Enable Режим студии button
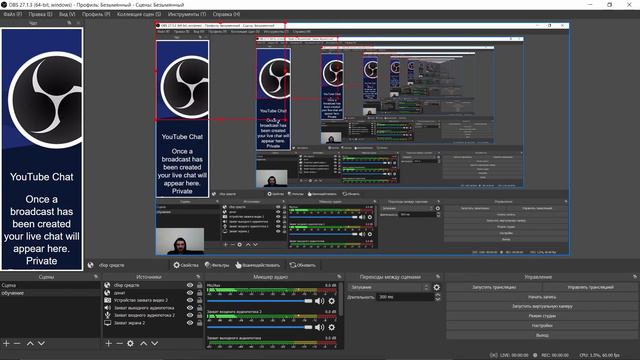 click(542, 316)
